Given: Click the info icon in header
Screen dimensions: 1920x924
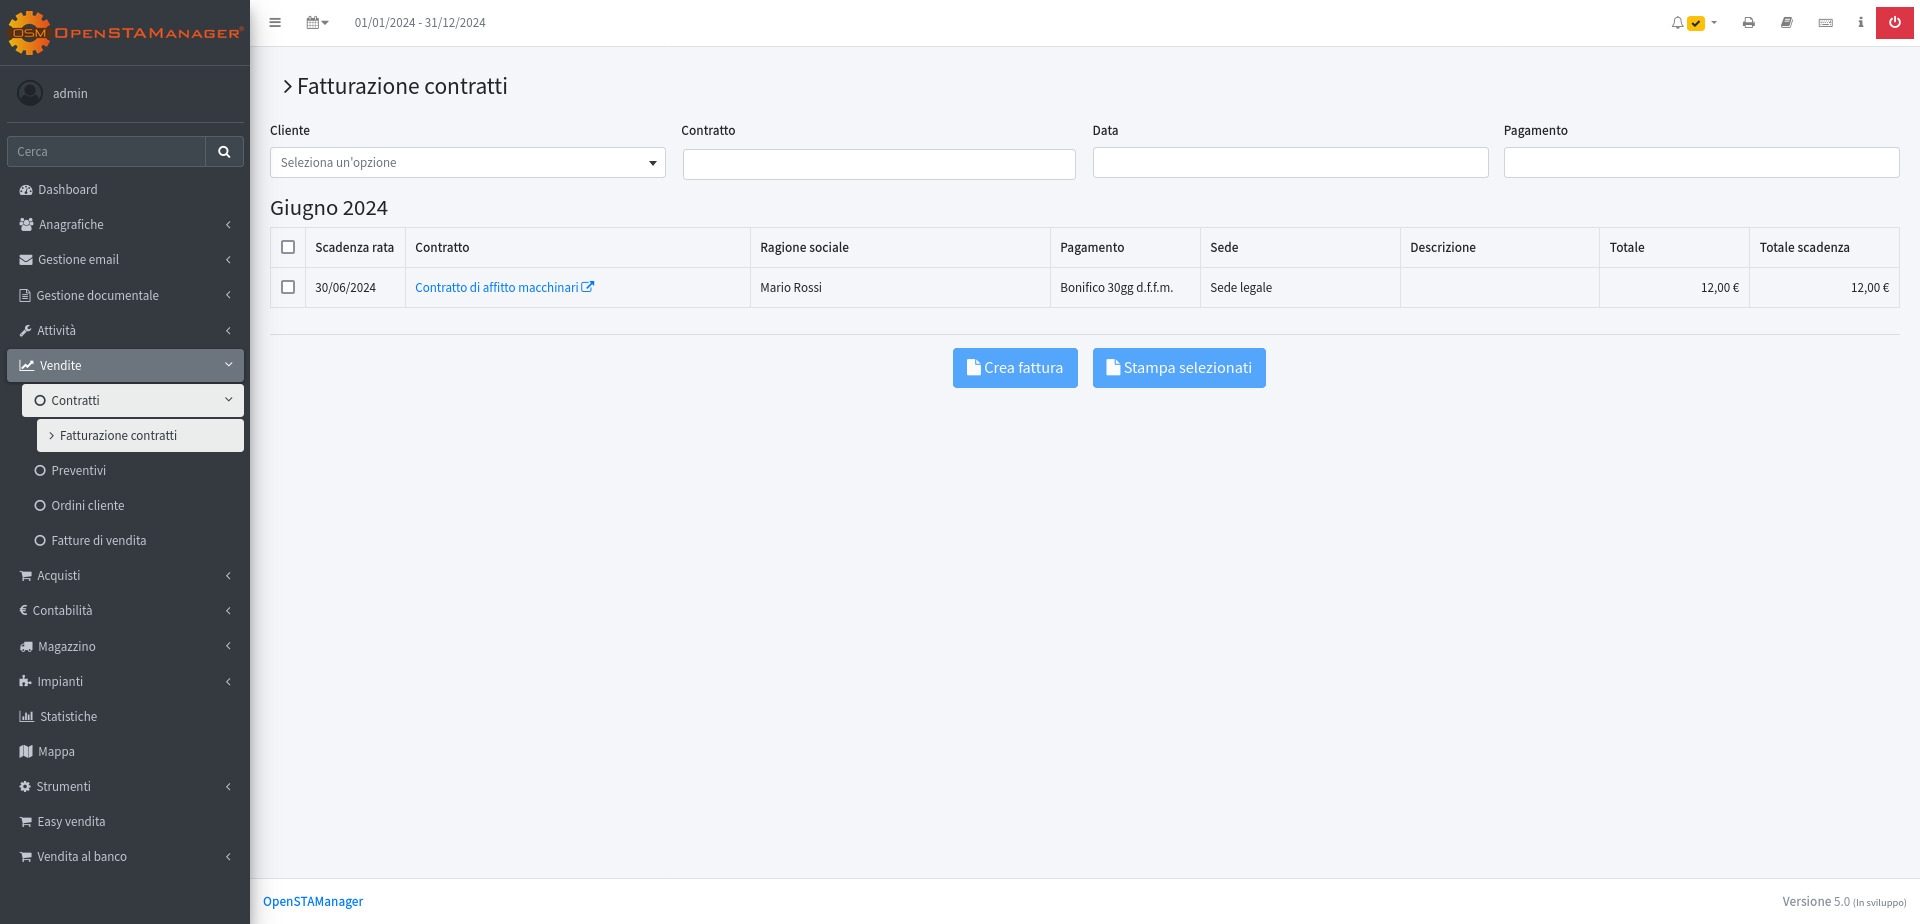Looking at the screenshot, I should [1860, 23].
